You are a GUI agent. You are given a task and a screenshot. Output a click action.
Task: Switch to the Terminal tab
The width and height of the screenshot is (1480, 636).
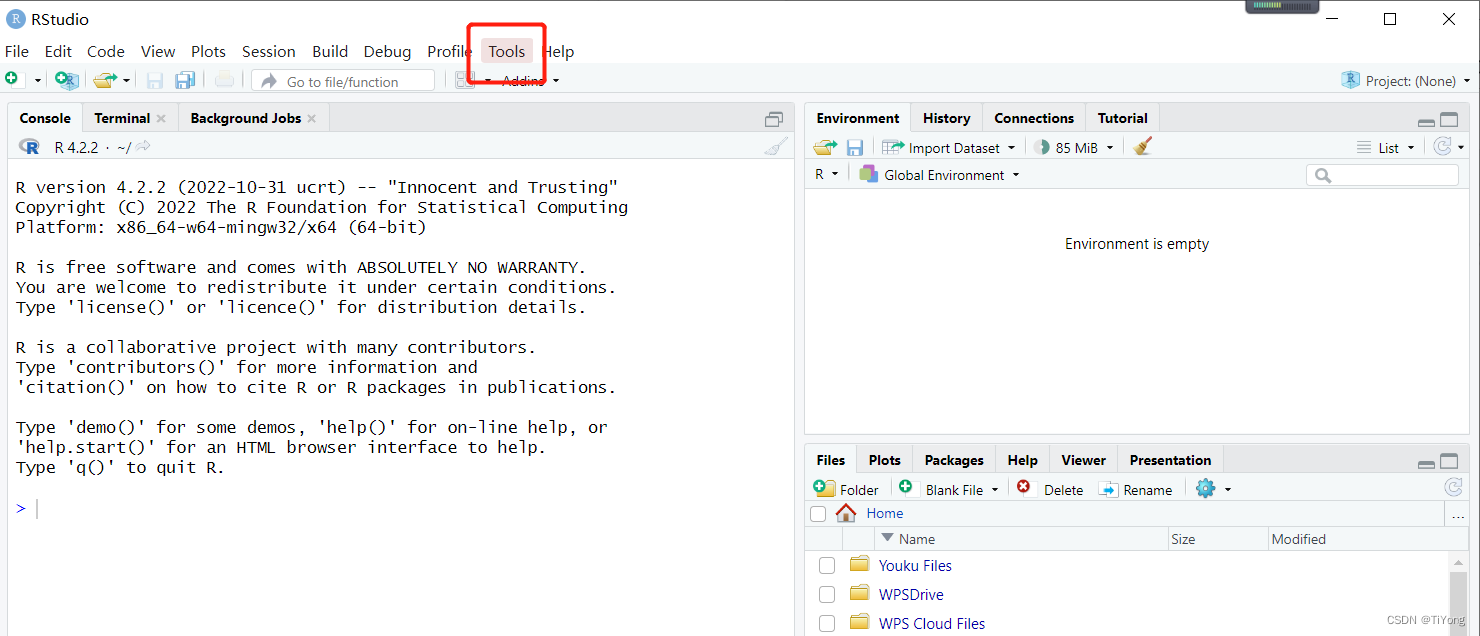pyautogui.click(x=122, y=118)
